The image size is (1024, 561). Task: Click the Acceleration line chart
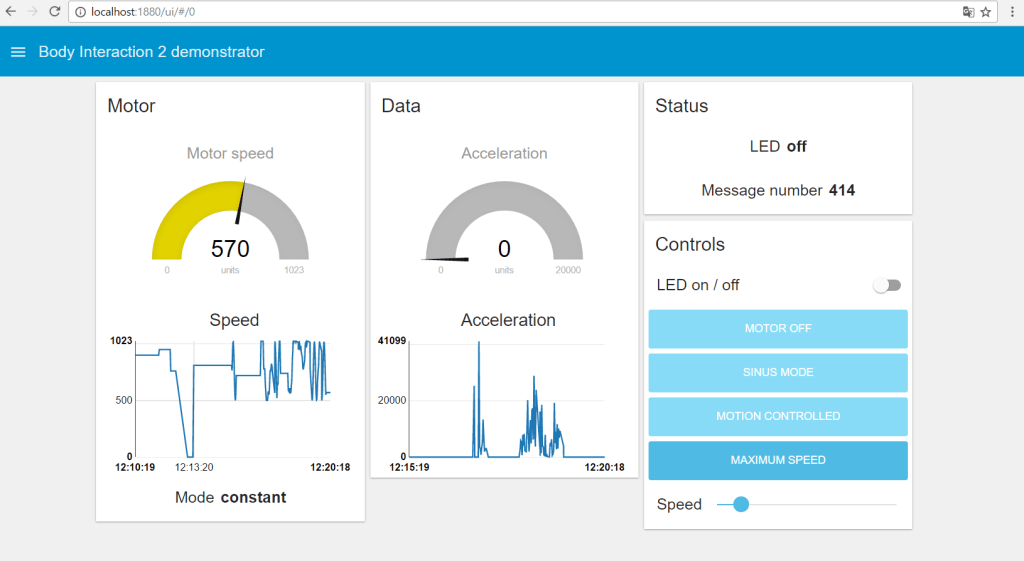(505, 398)
